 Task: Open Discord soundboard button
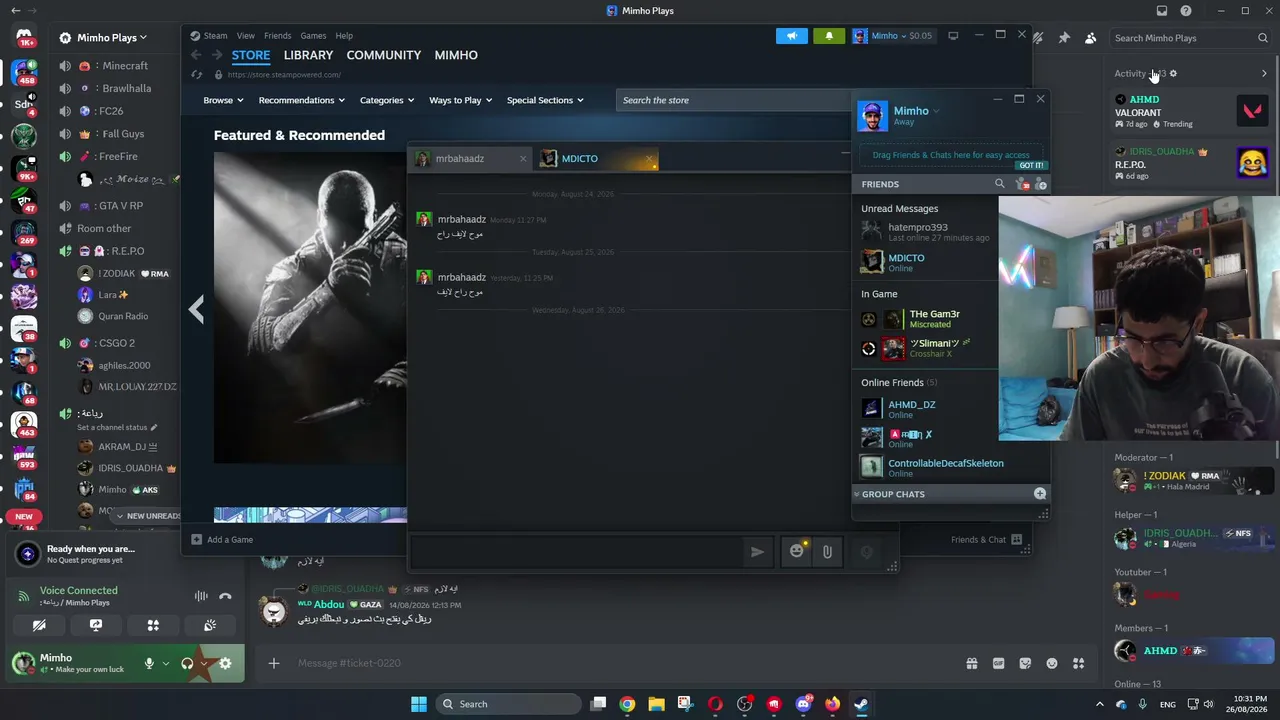(210, 625)
